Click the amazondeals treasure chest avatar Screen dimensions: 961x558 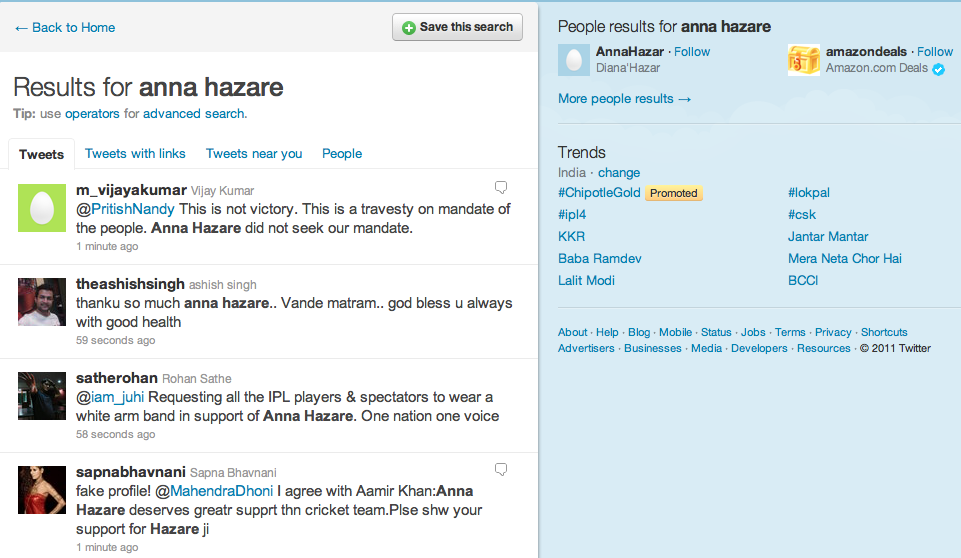click(803, 60)
